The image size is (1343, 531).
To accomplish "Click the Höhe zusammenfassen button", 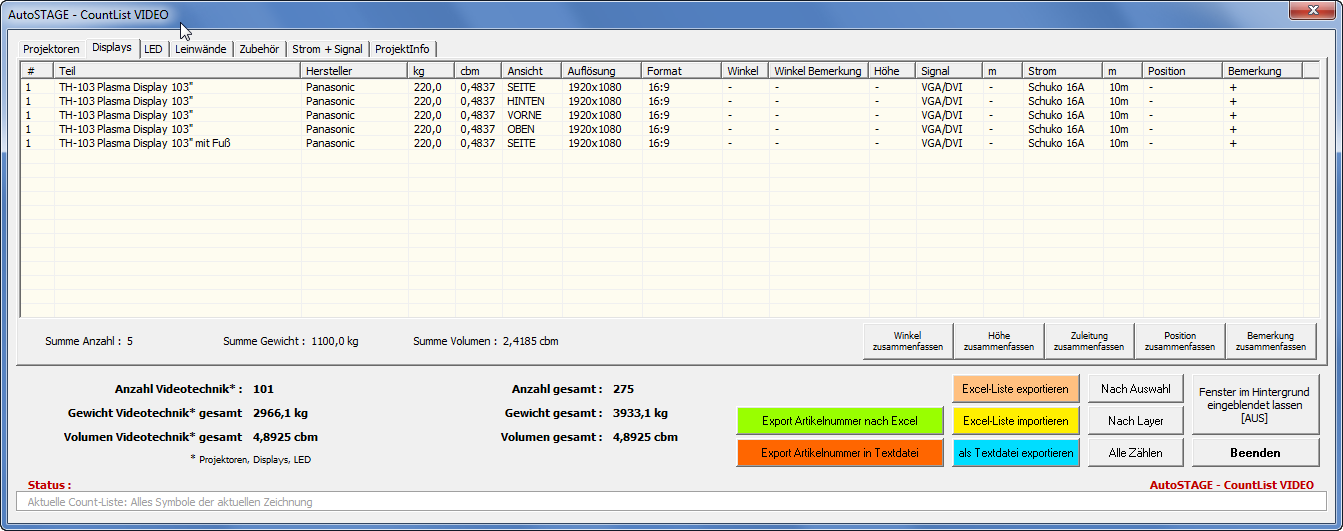I will [998, 341].
